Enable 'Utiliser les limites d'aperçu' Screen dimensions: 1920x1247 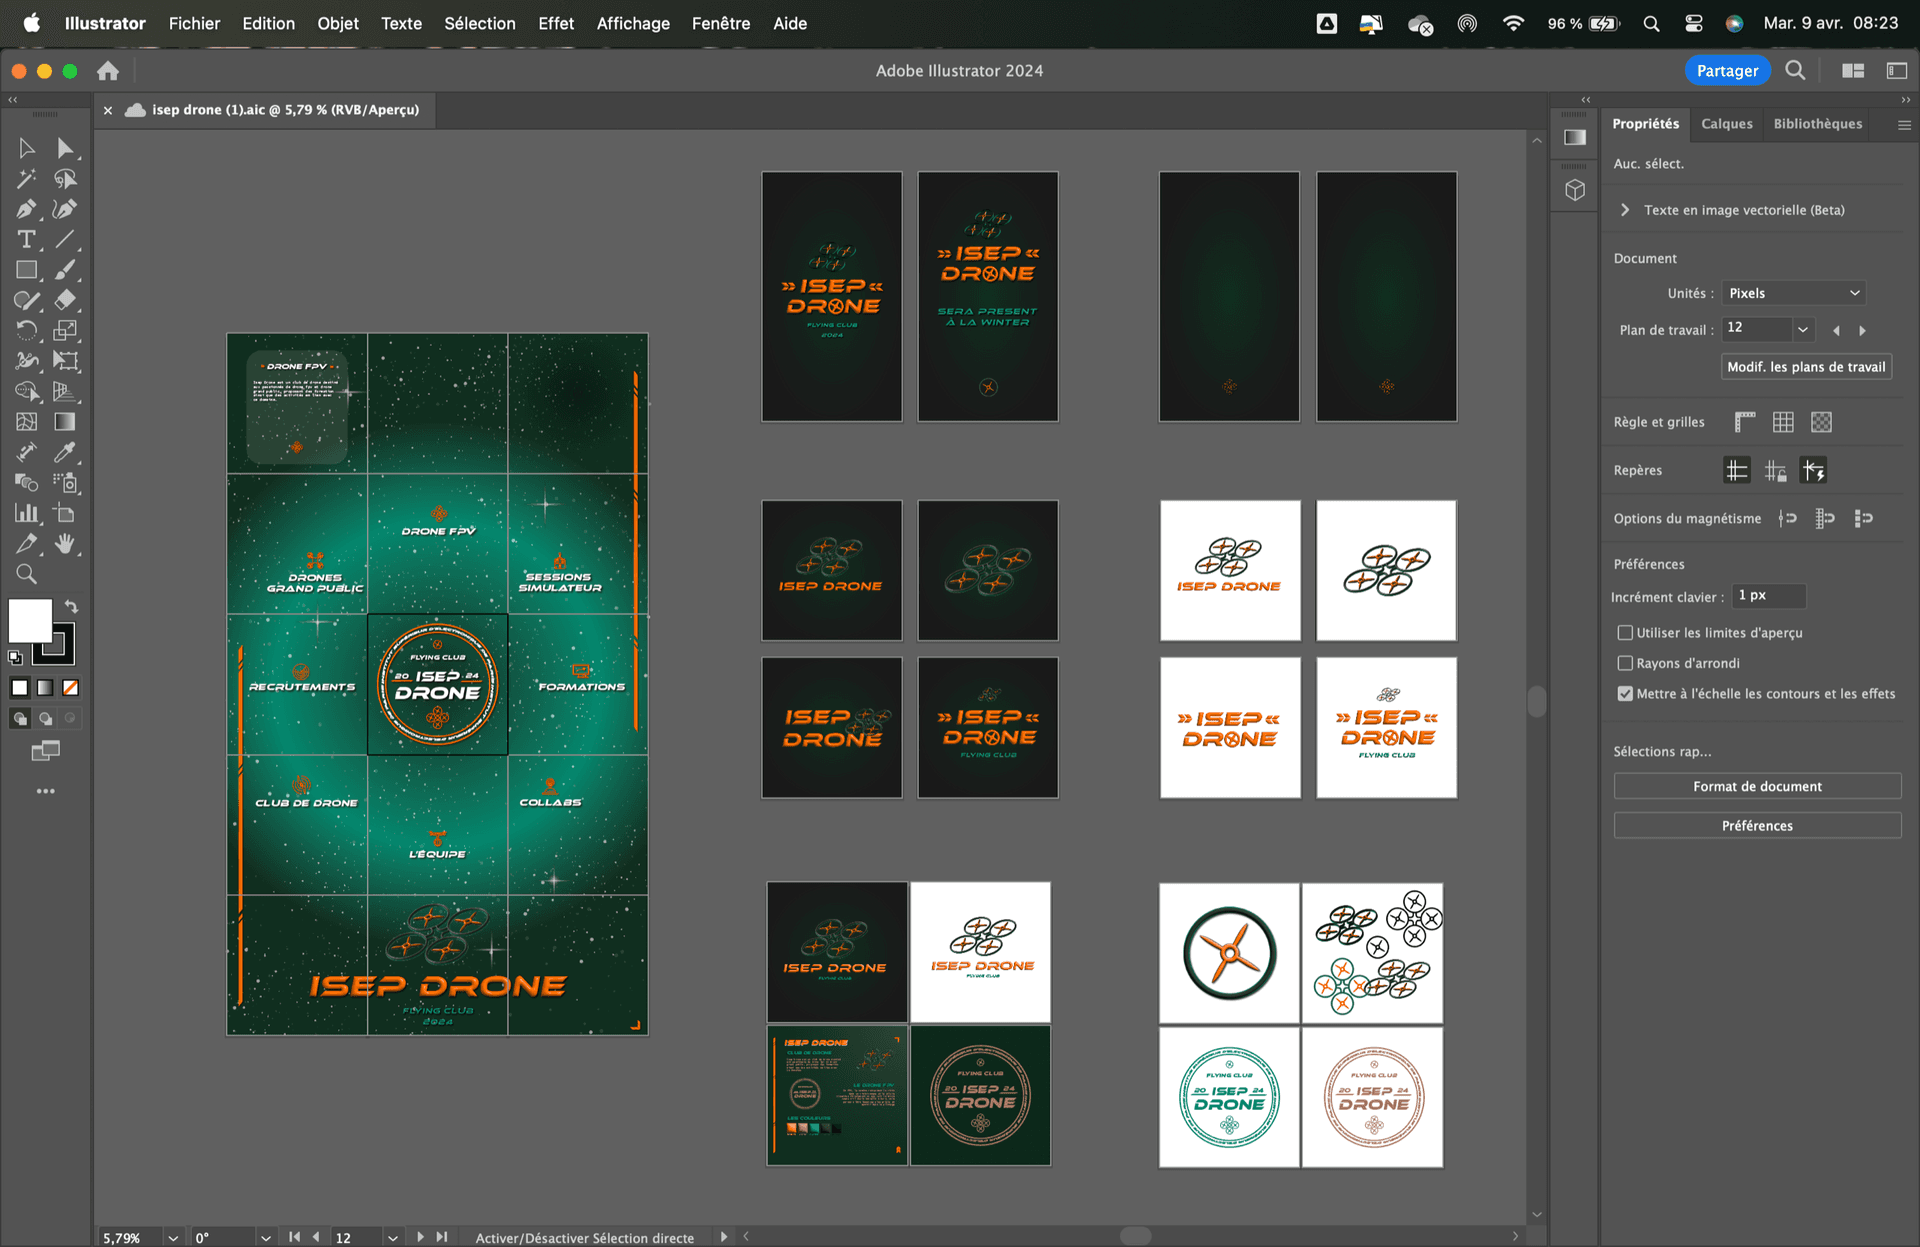click(x=1625, y=632)
